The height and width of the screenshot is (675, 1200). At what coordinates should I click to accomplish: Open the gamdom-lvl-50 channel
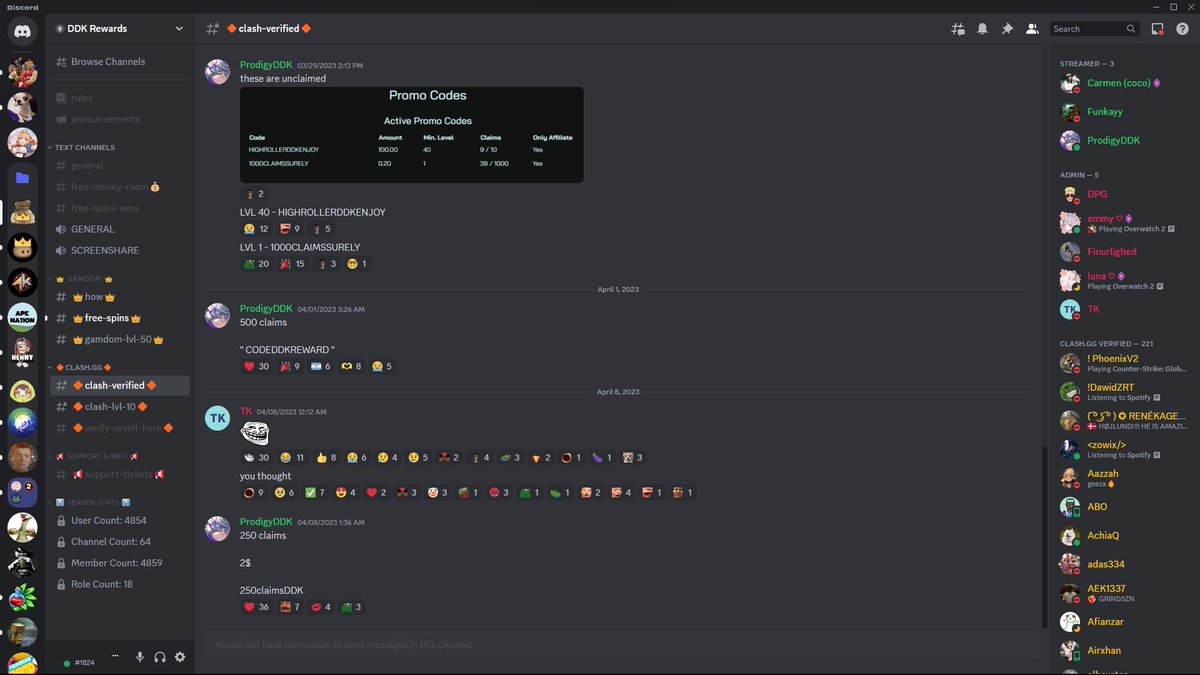tap(120, 339)
